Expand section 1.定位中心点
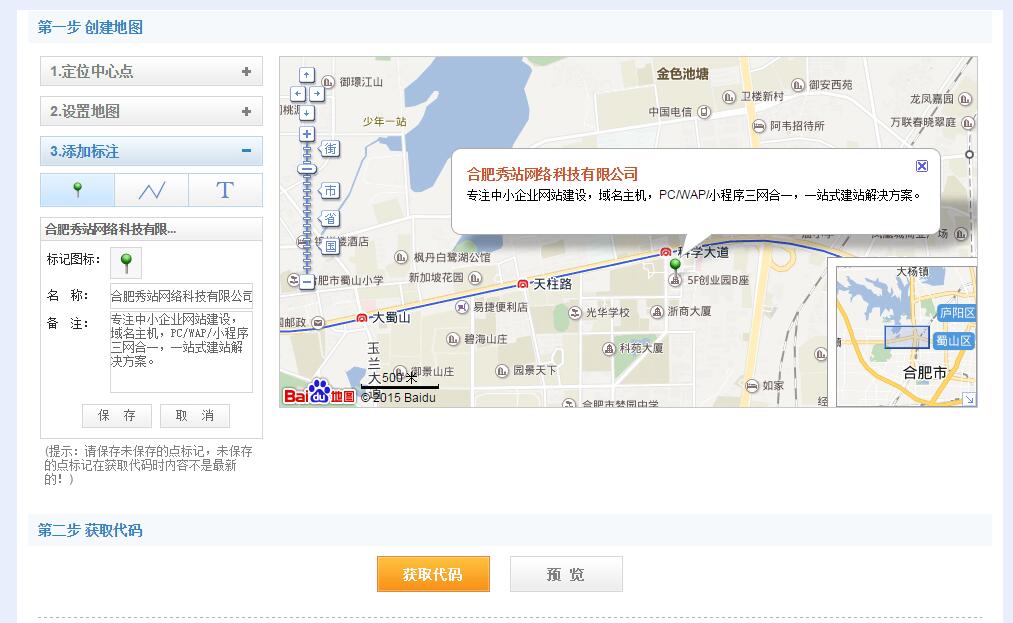The height and width of the screenshot is (623, 1013). coord(151,71)
